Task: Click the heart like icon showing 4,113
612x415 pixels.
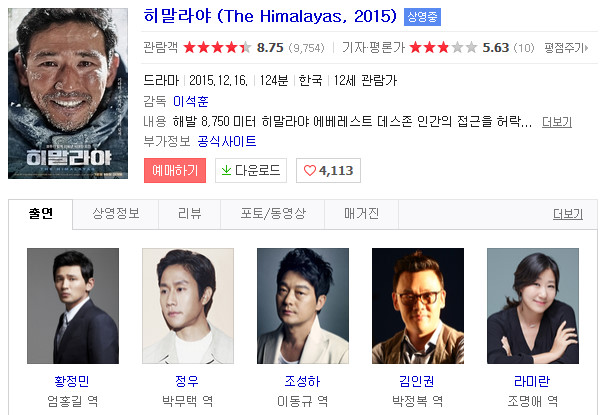Action: pyautogui.click(x=310, y=171)
